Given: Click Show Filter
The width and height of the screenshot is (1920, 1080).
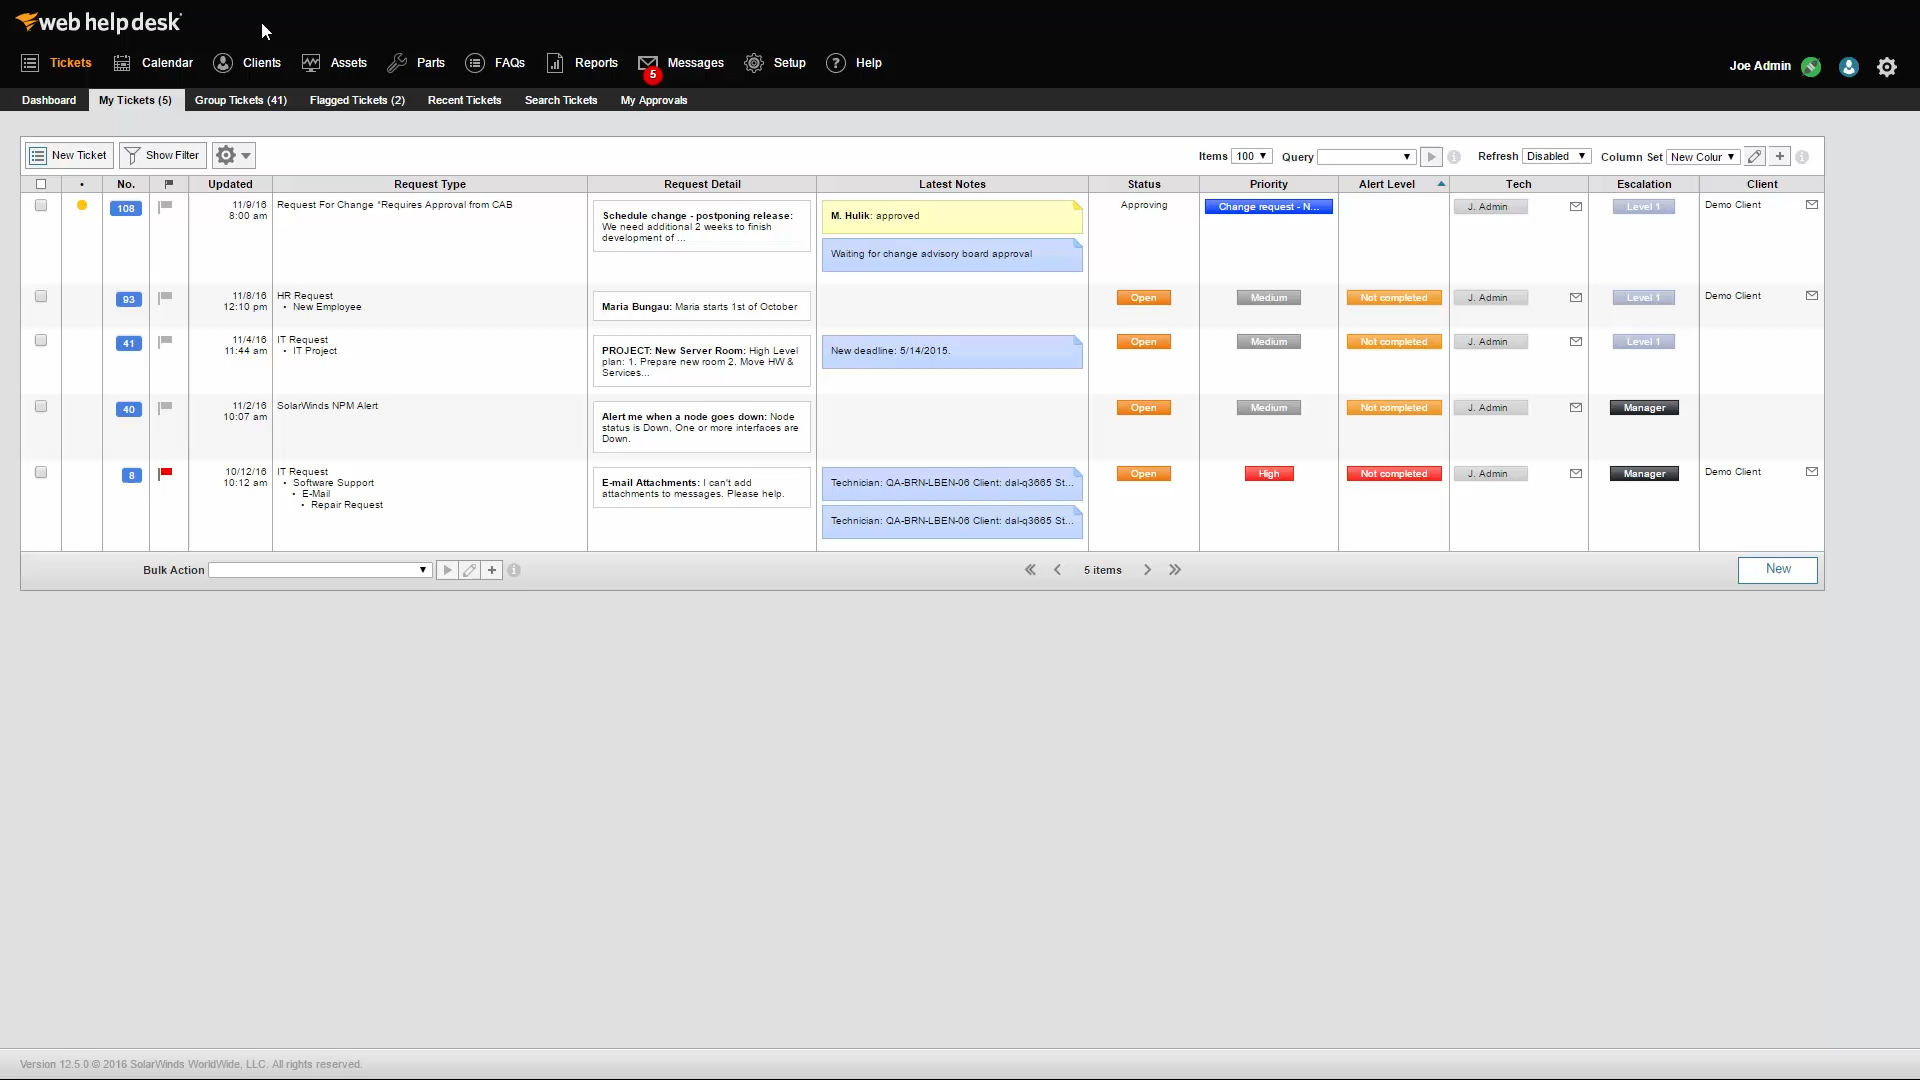Looking at the screenshot, I should click(161, 155).
